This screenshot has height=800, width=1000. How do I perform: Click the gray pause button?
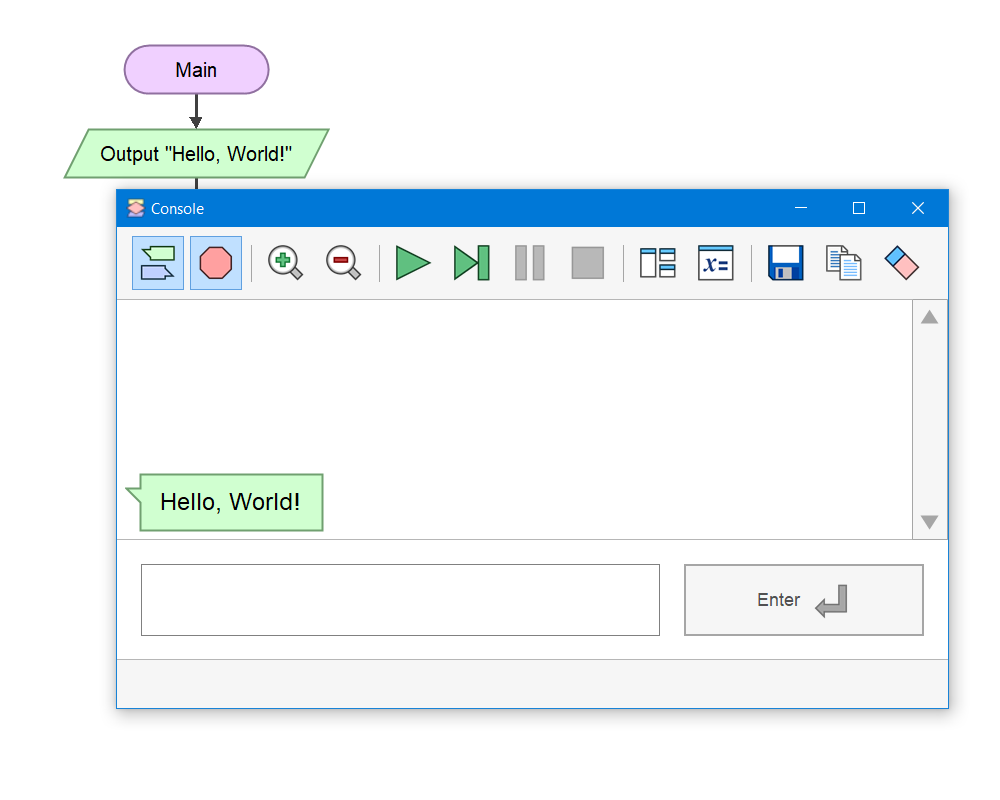tap(529, 263)
